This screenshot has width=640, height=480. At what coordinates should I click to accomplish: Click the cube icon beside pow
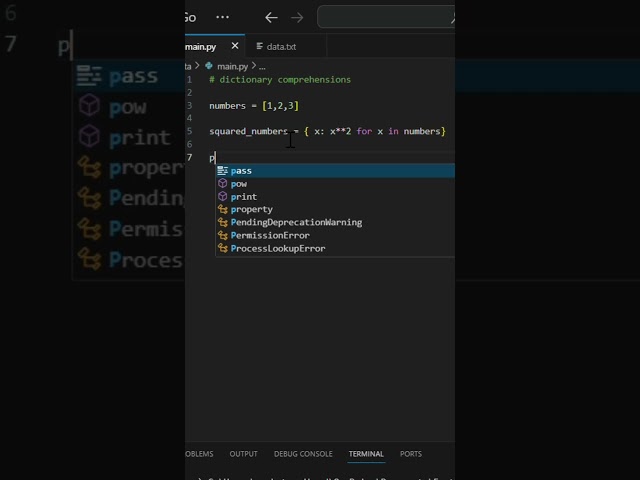(x=222, y=183)
